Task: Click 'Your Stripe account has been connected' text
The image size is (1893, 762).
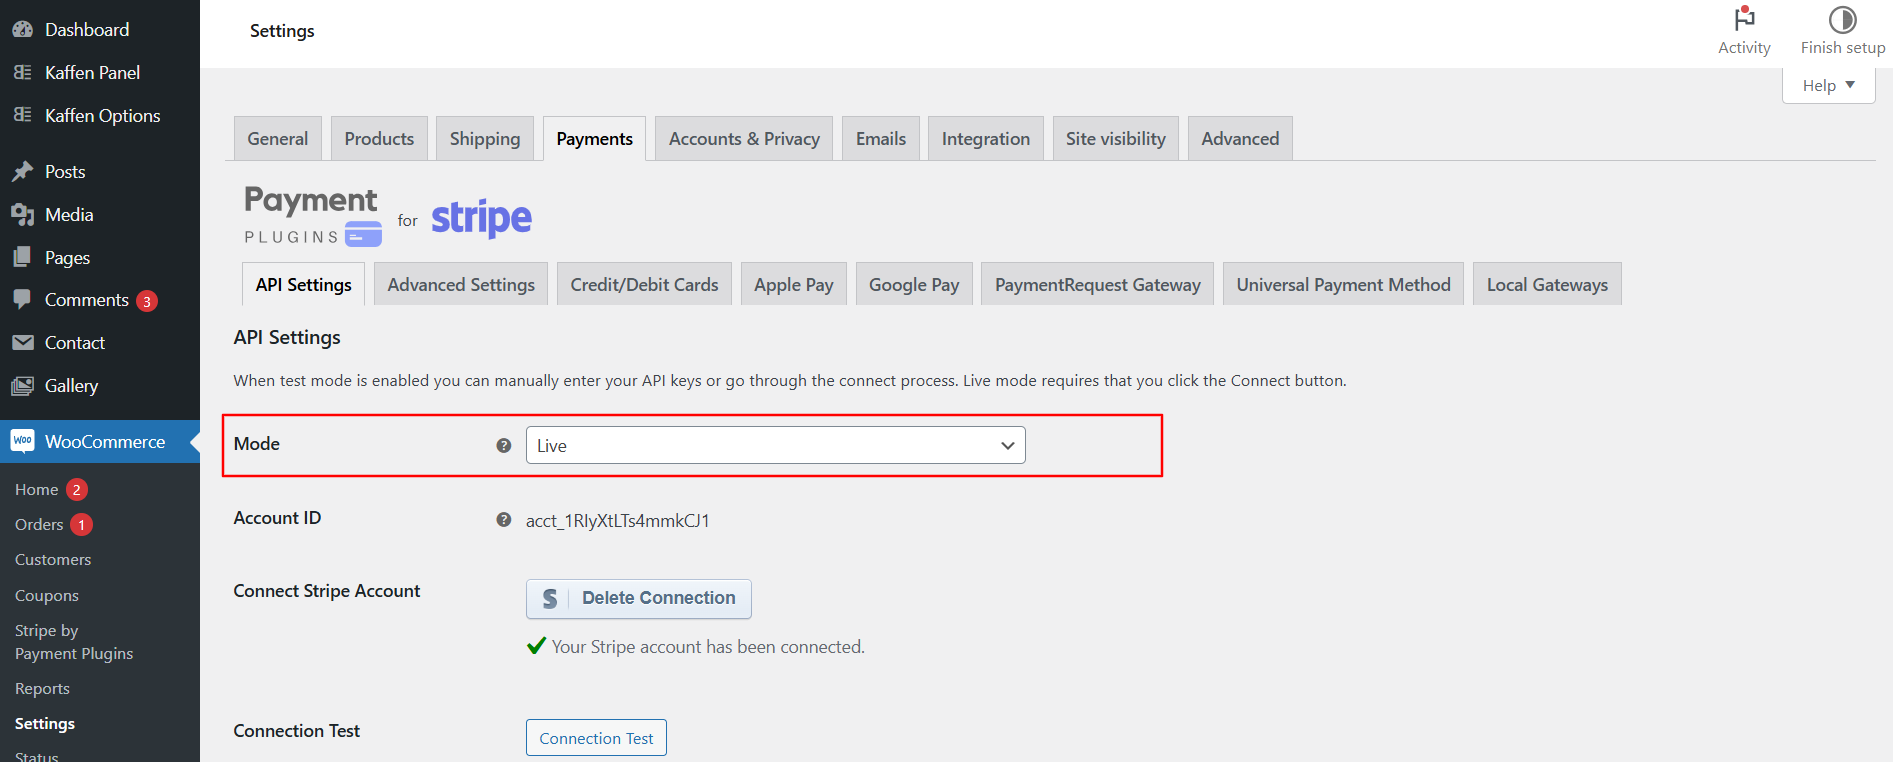Action: [708, 647]
